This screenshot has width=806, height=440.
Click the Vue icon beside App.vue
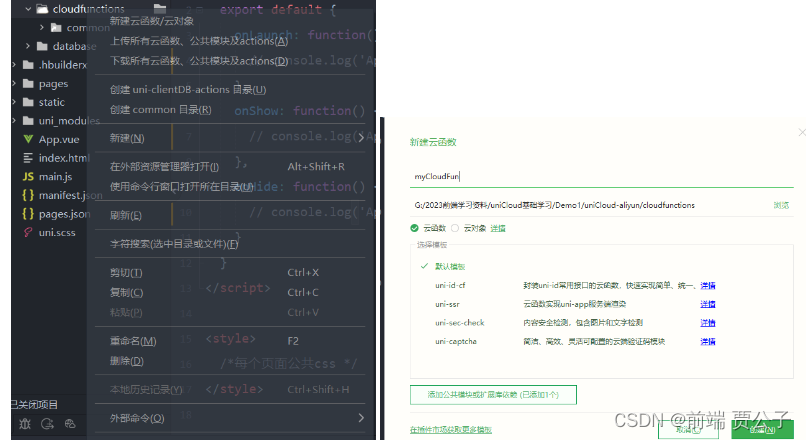pyautogui.click(x=28, y=139)
